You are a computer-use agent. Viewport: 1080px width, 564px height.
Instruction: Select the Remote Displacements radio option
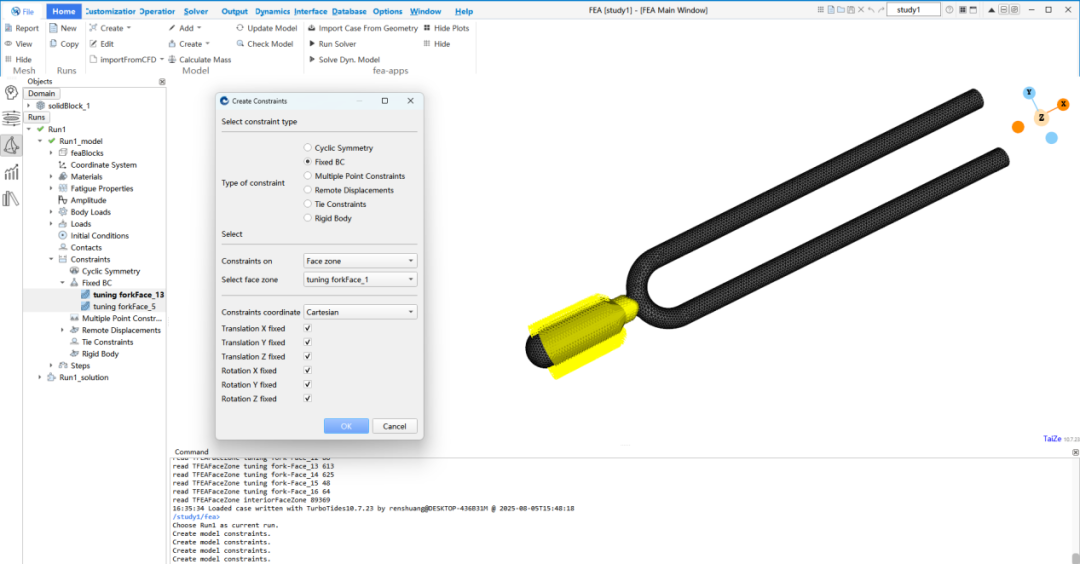pyautogui.click(x=308, y=189)
